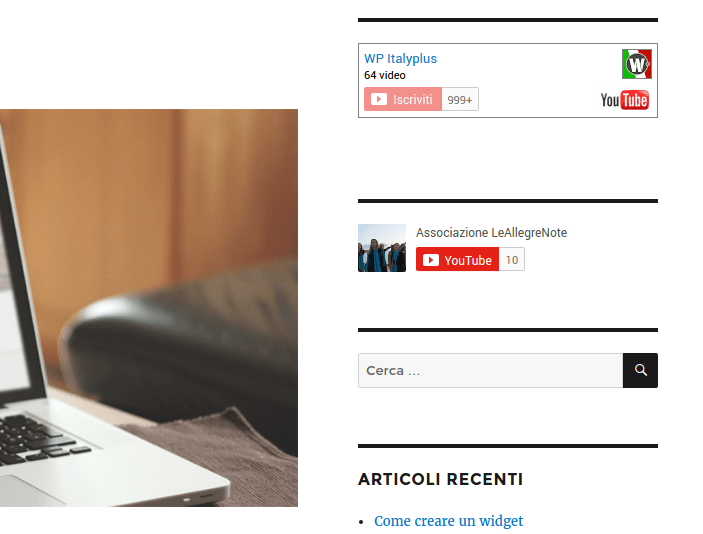Focus the Cerca search field
This screenshot has height=534, width=703.
coord(490,370)
